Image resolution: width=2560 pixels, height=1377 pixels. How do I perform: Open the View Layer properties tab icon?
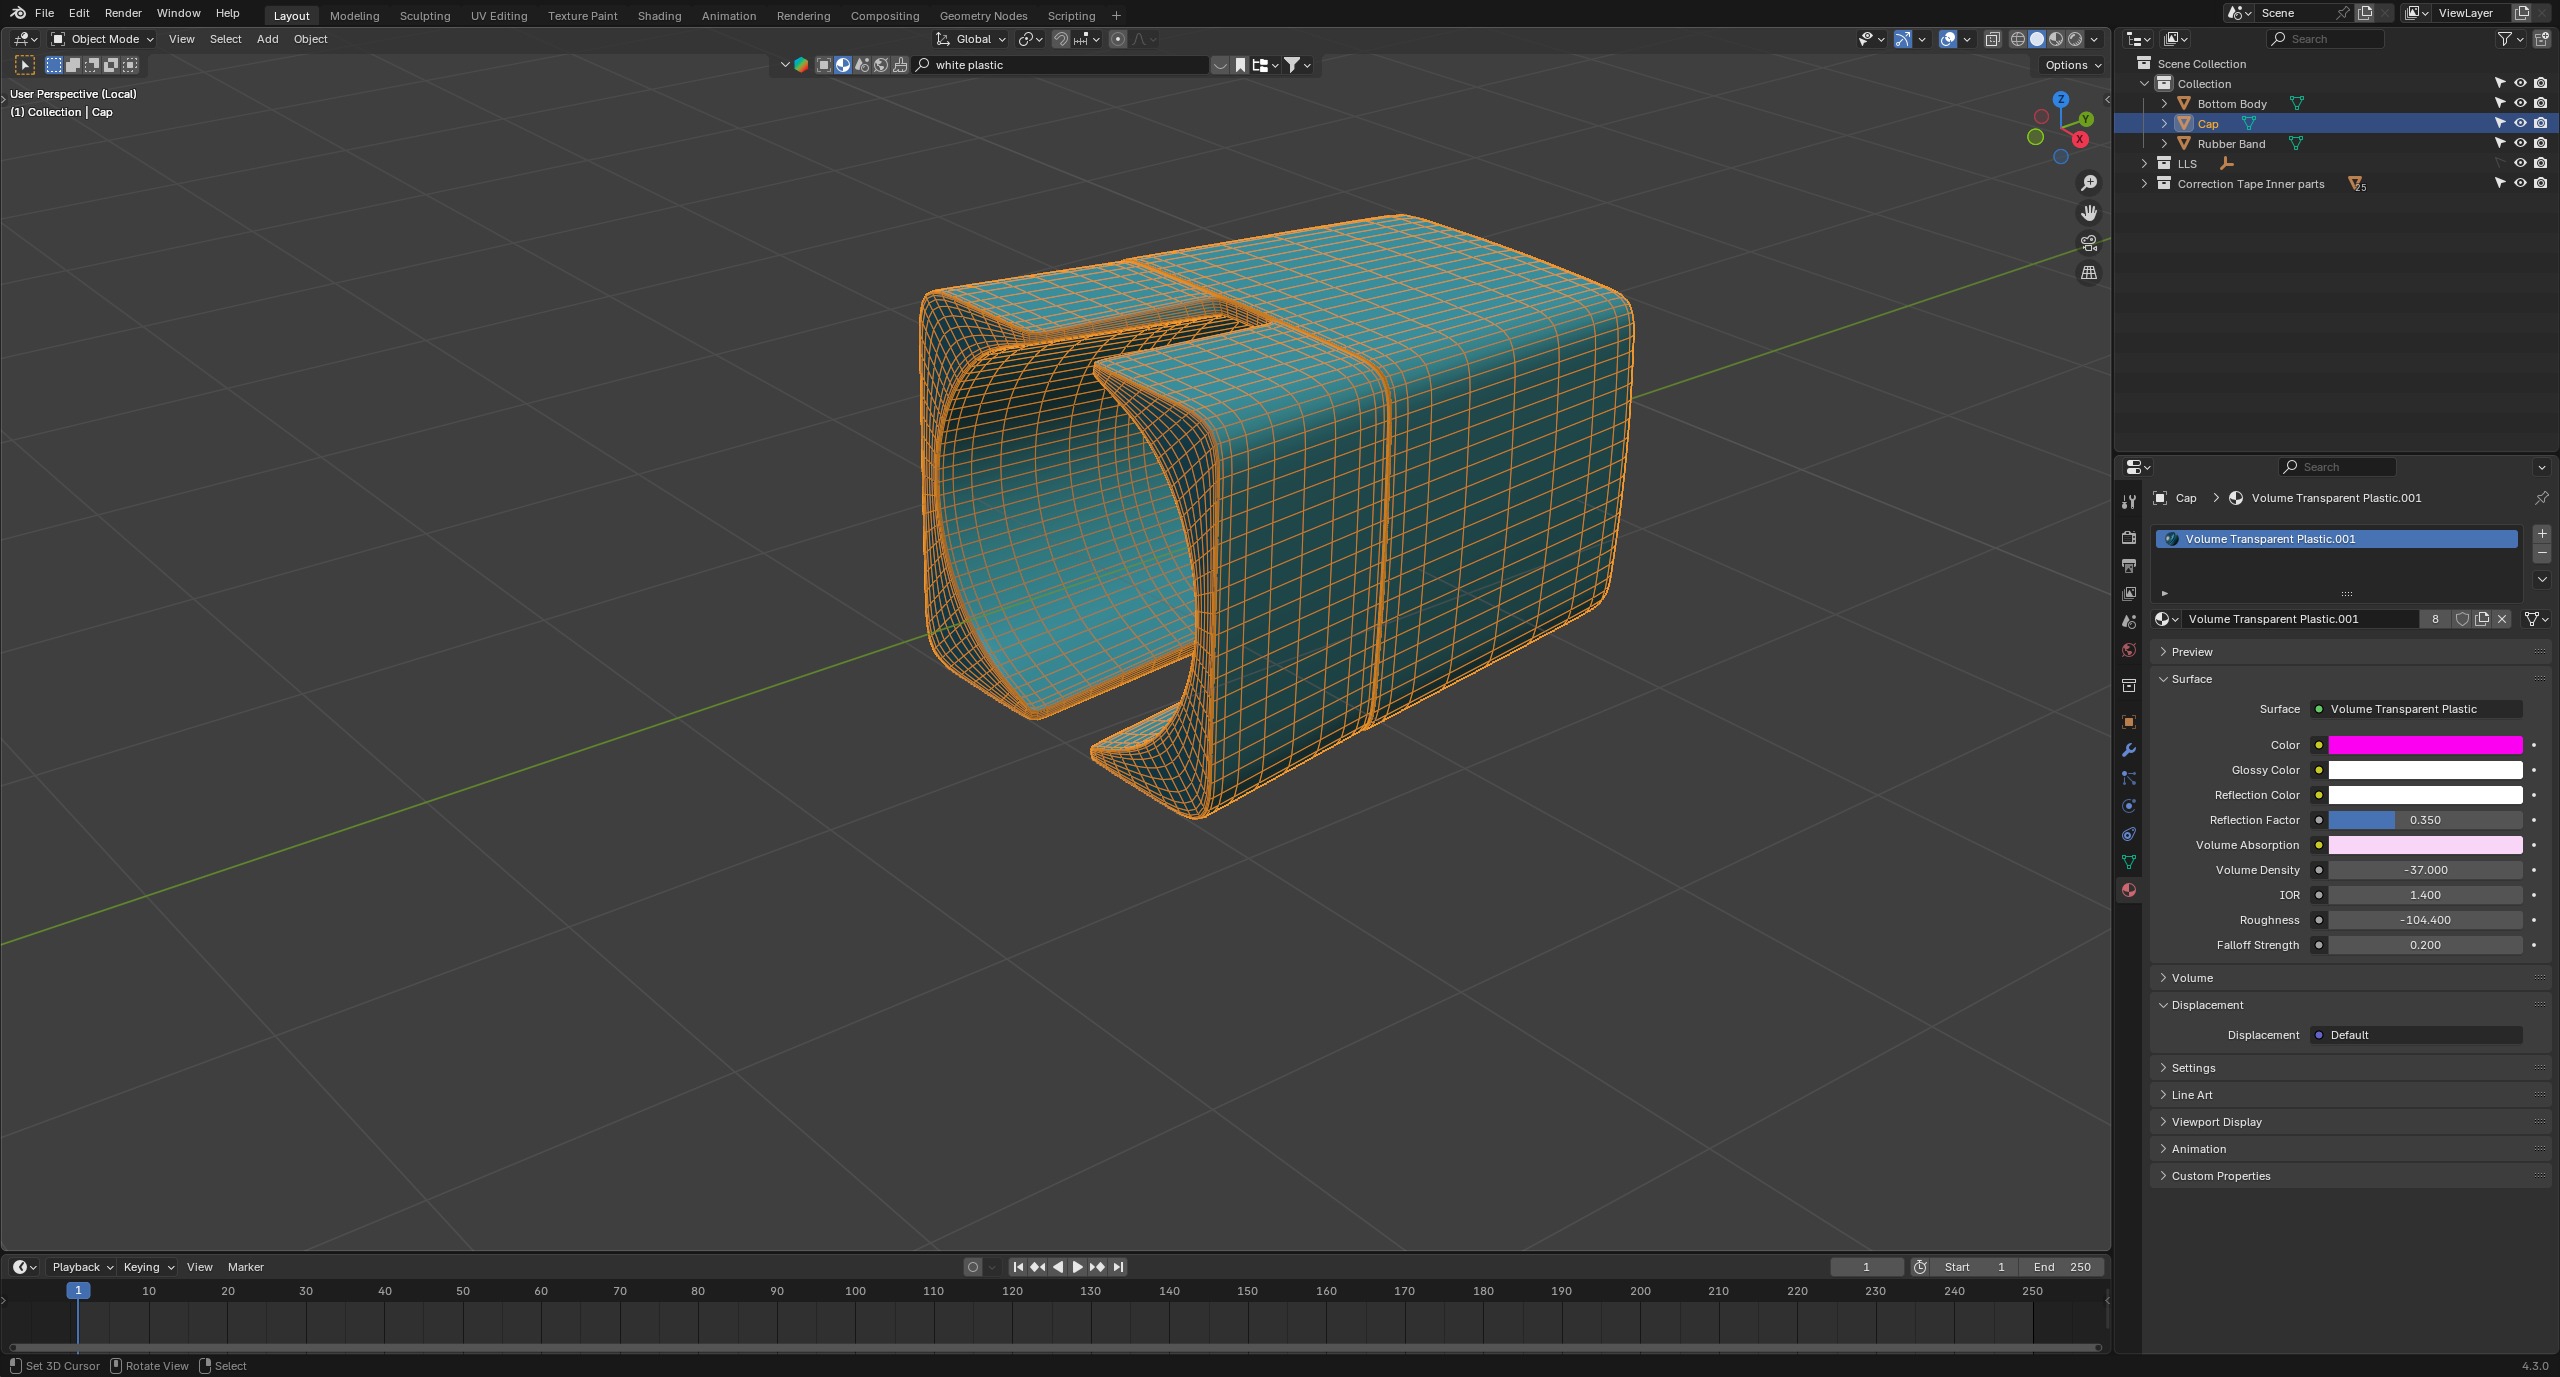tap(2128, 594)
